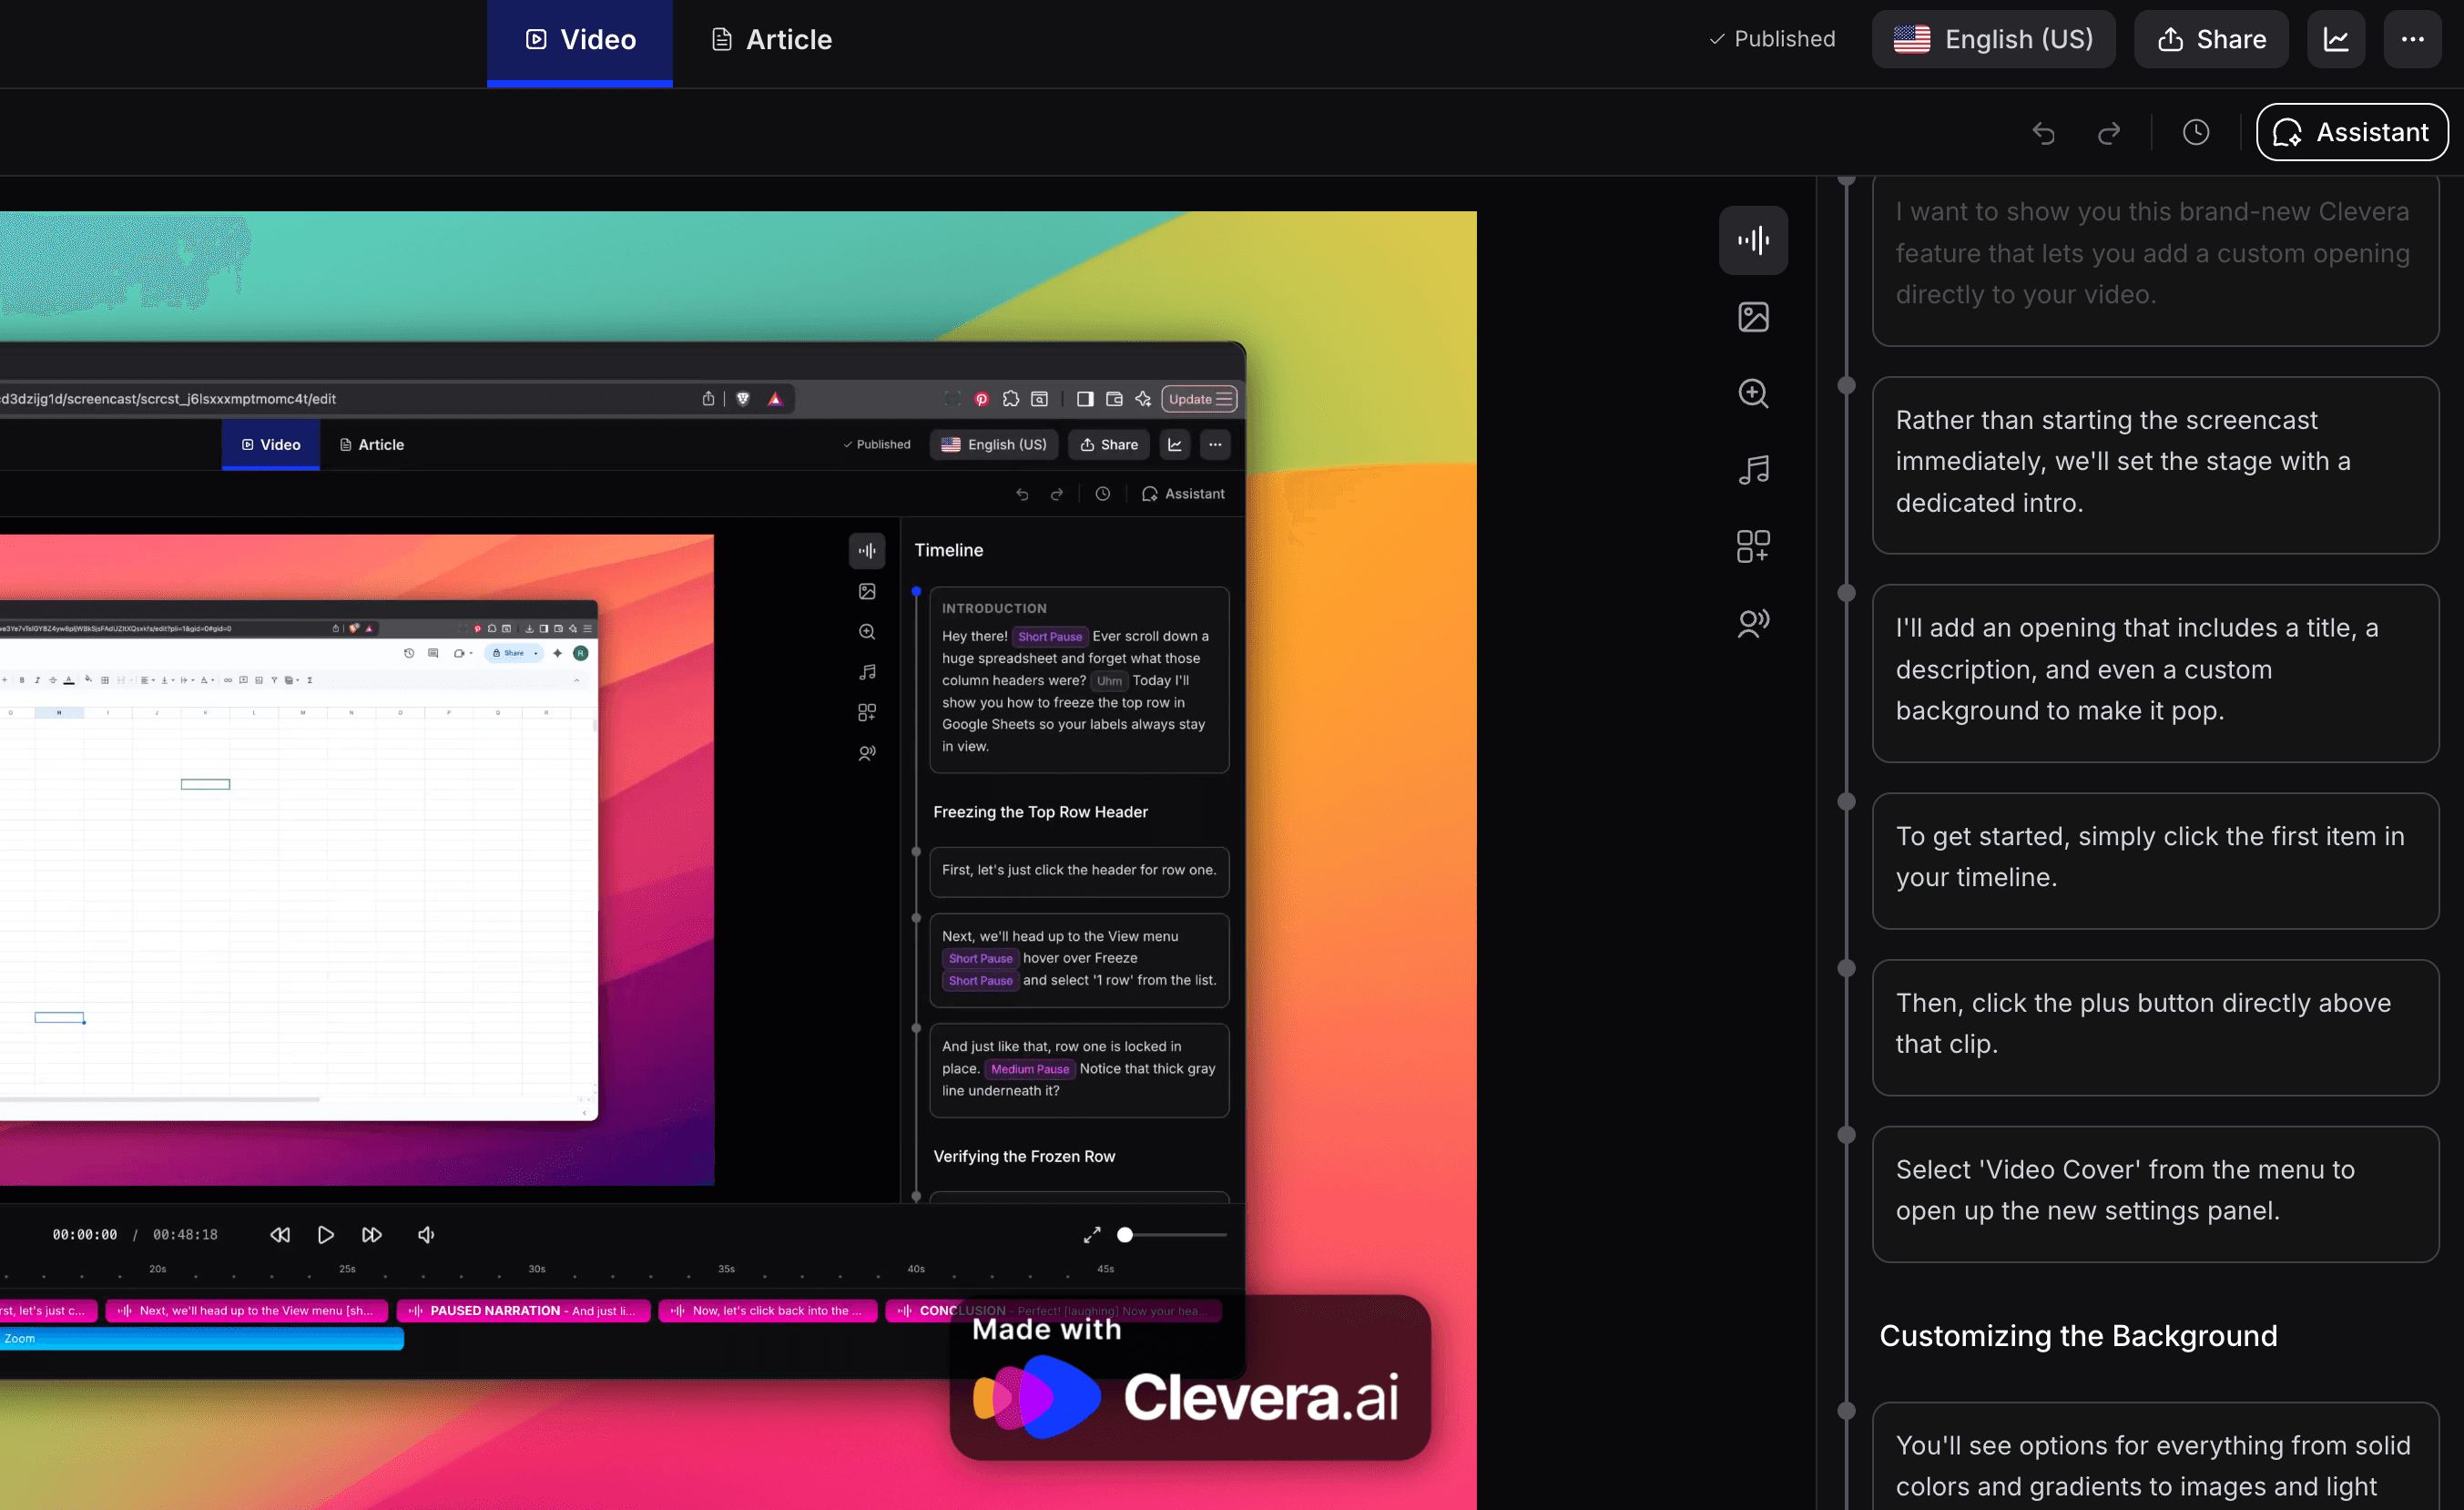Open the three-dots more options menu
Screen dimensions: 2464x1510
[x=2412, y=39]
